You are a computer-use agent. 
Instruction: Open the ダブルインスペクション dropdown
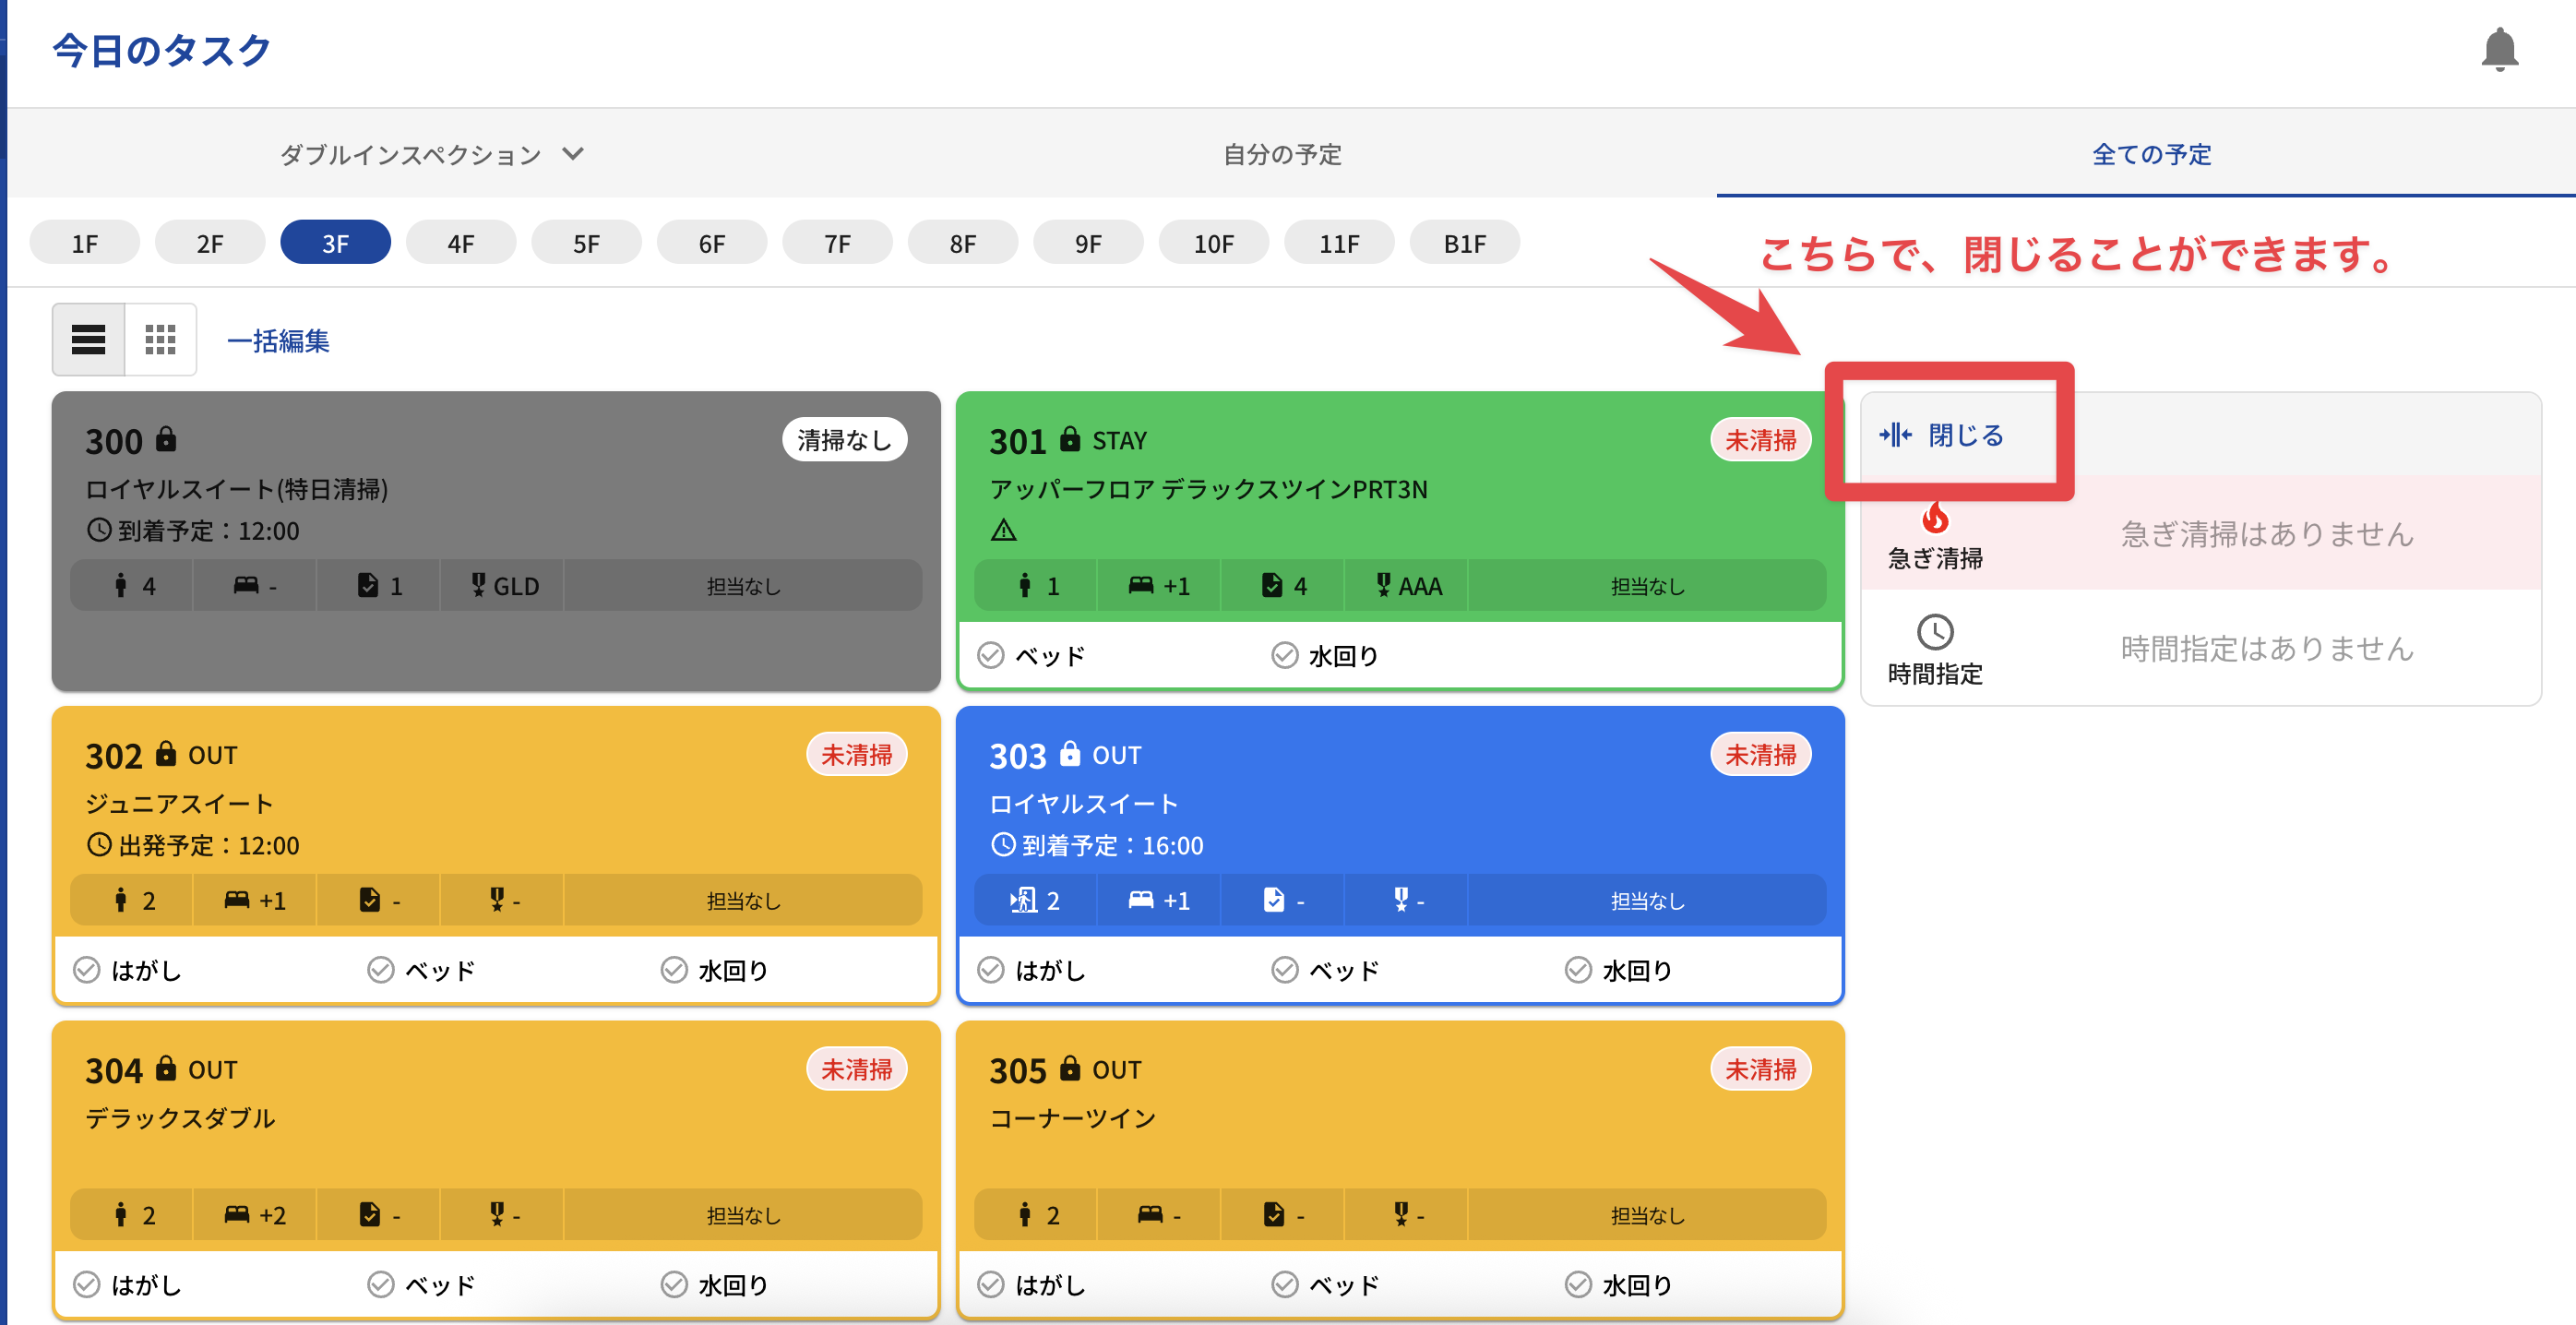430,154
